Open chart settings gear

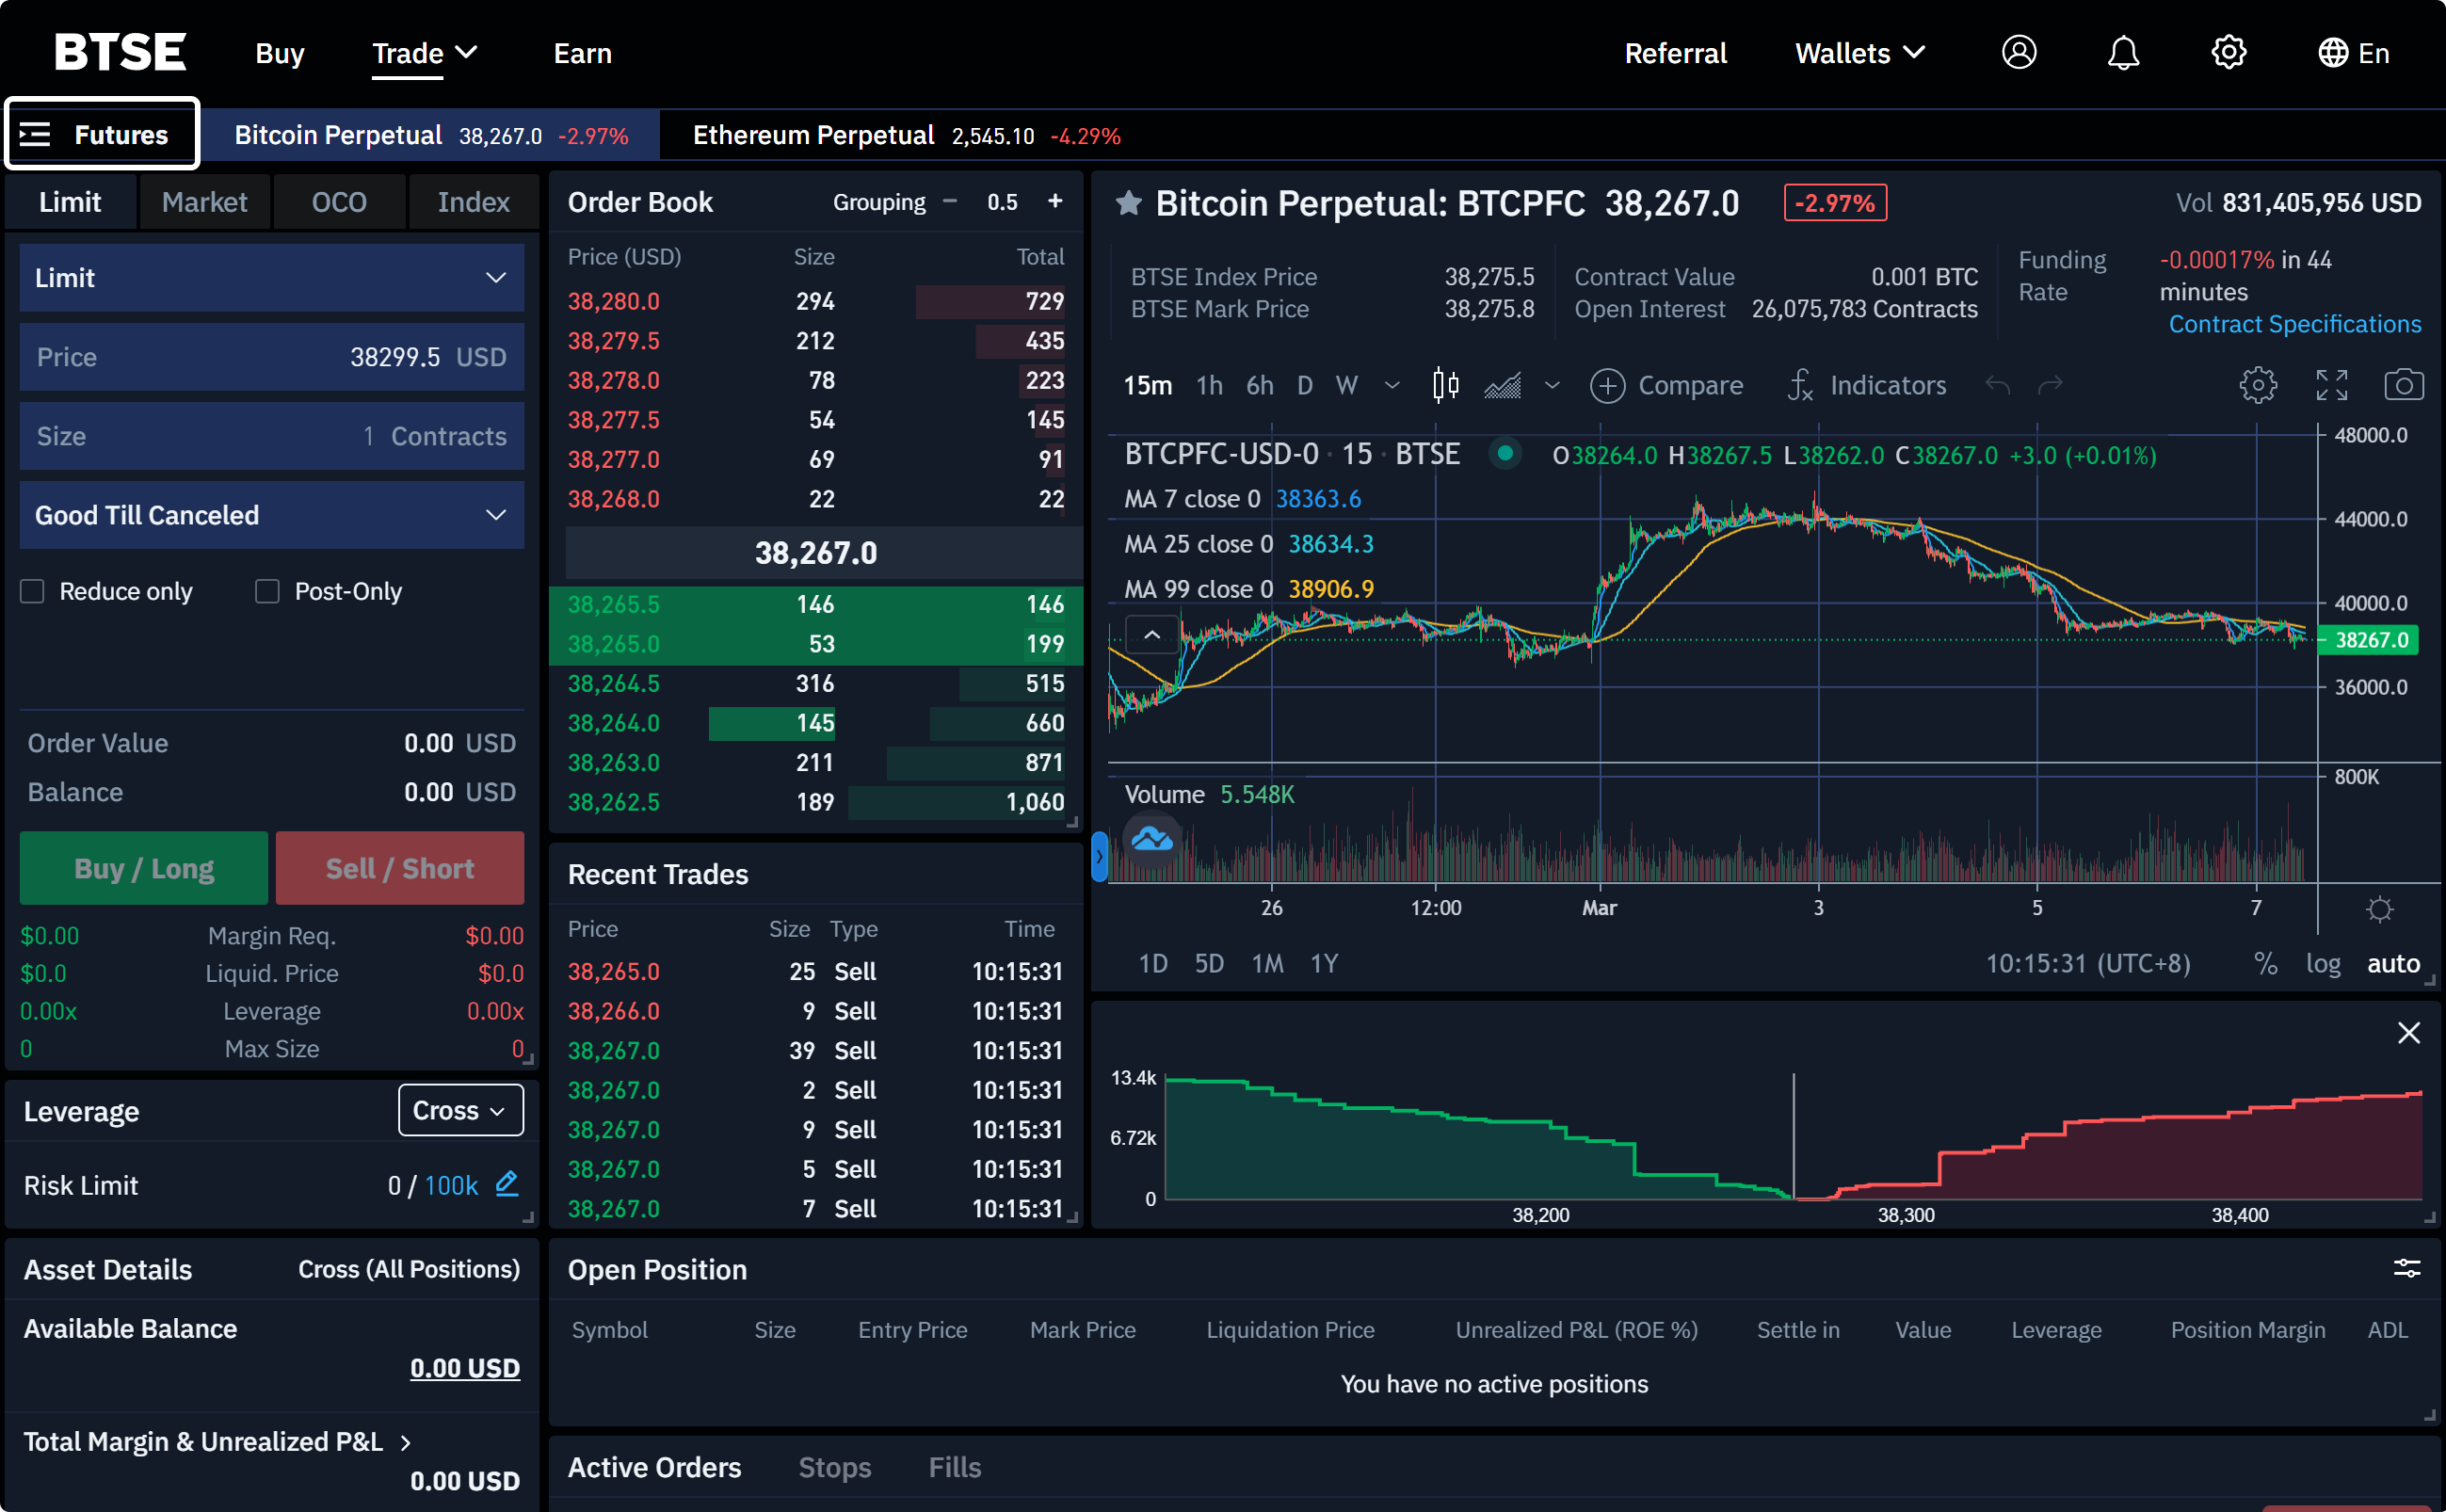[2257, 385]
